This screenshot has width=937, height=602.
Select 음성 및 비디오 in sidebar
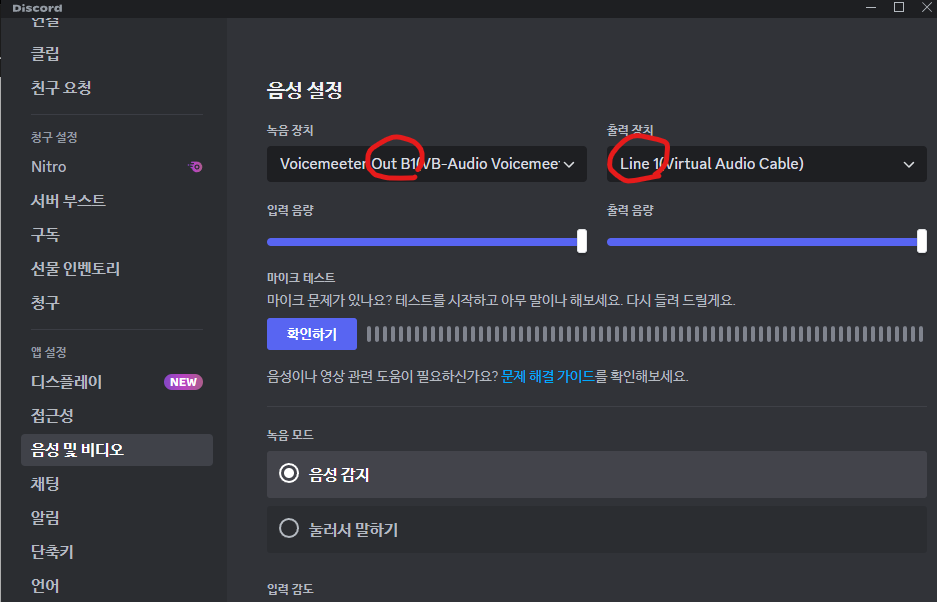click(x=117, y=450)
